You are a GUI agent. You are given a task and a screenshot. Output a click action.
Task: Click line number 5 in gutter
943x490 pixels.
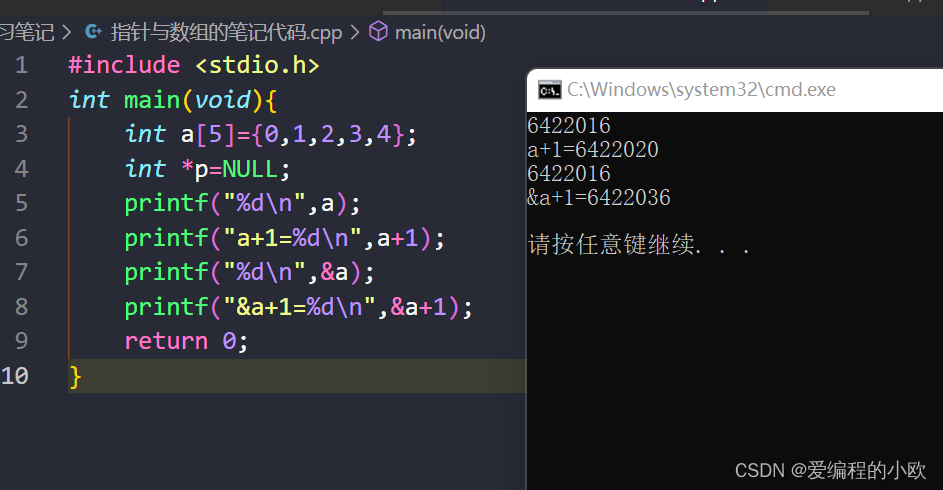point(22,203)
